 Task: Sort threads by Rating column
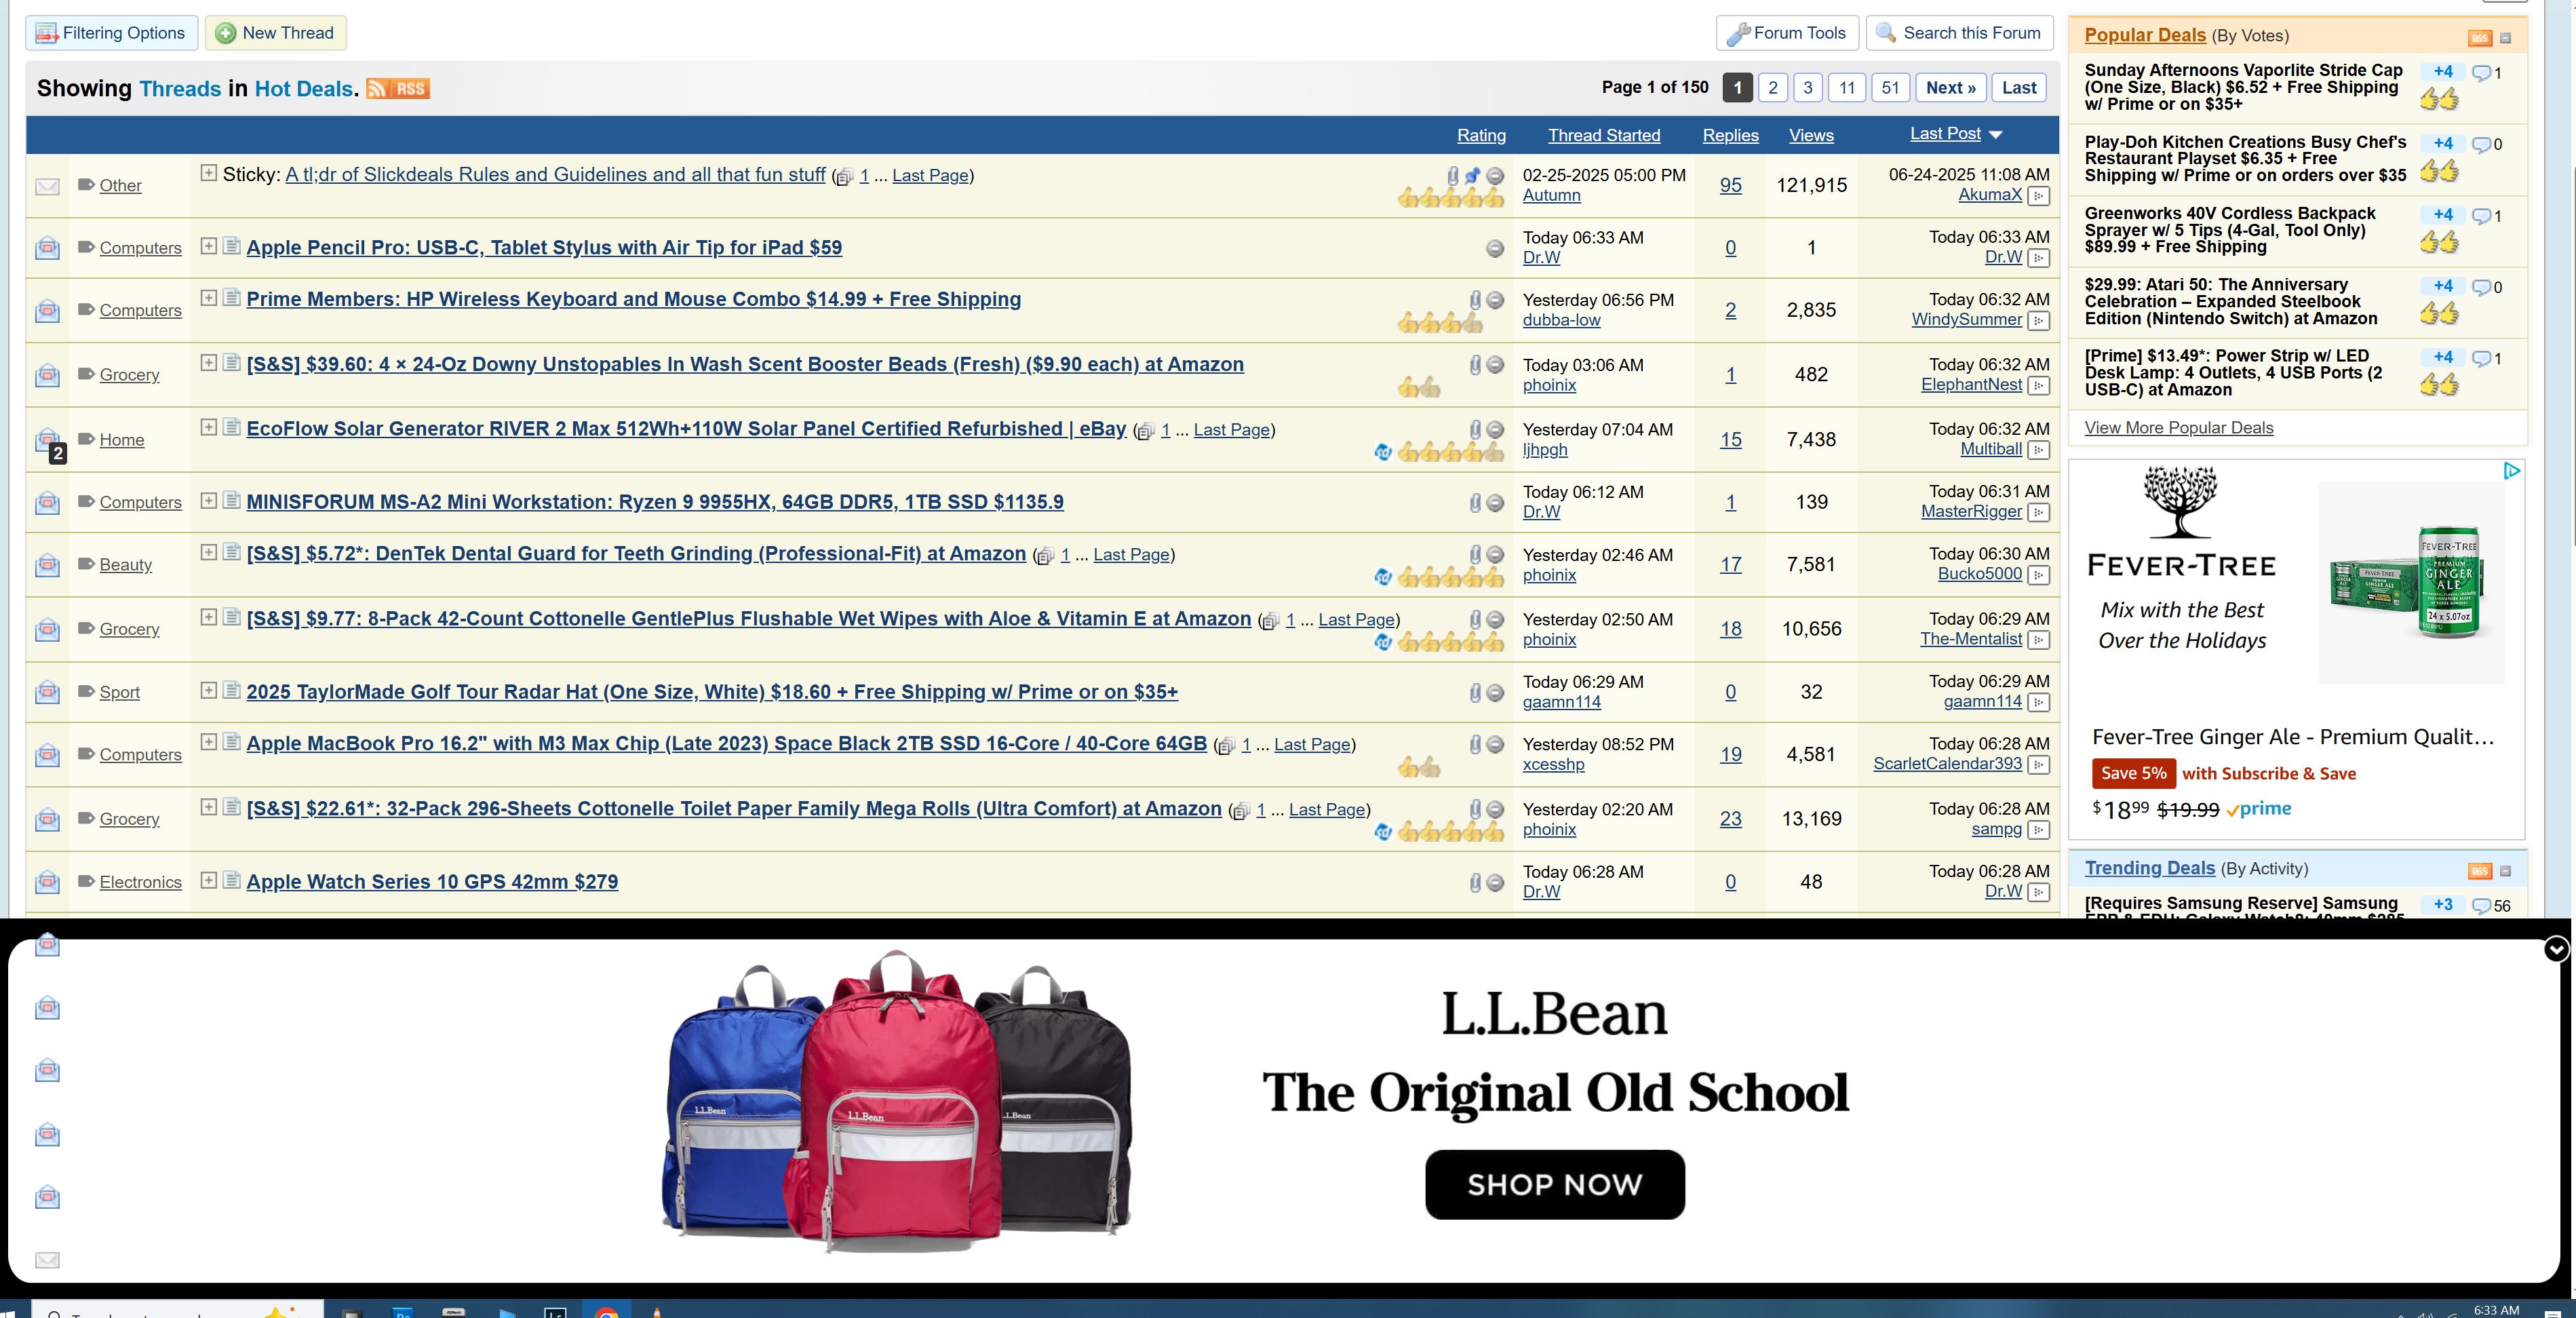click(x=1481, y=135)
